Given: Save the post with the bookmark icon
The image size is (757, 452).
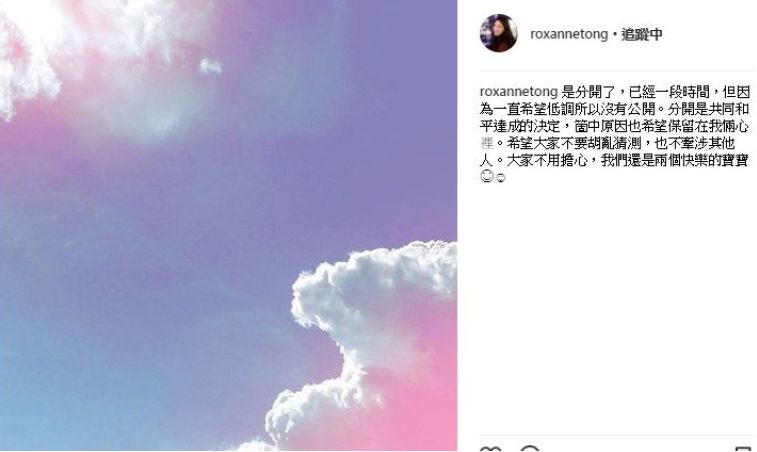Looking at the screenshot, I should click(x=742, y=449).
